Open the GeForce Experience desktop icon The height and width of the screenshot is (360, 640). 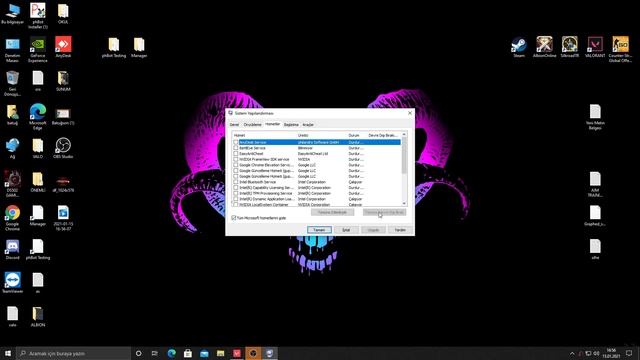click(38, 49)
